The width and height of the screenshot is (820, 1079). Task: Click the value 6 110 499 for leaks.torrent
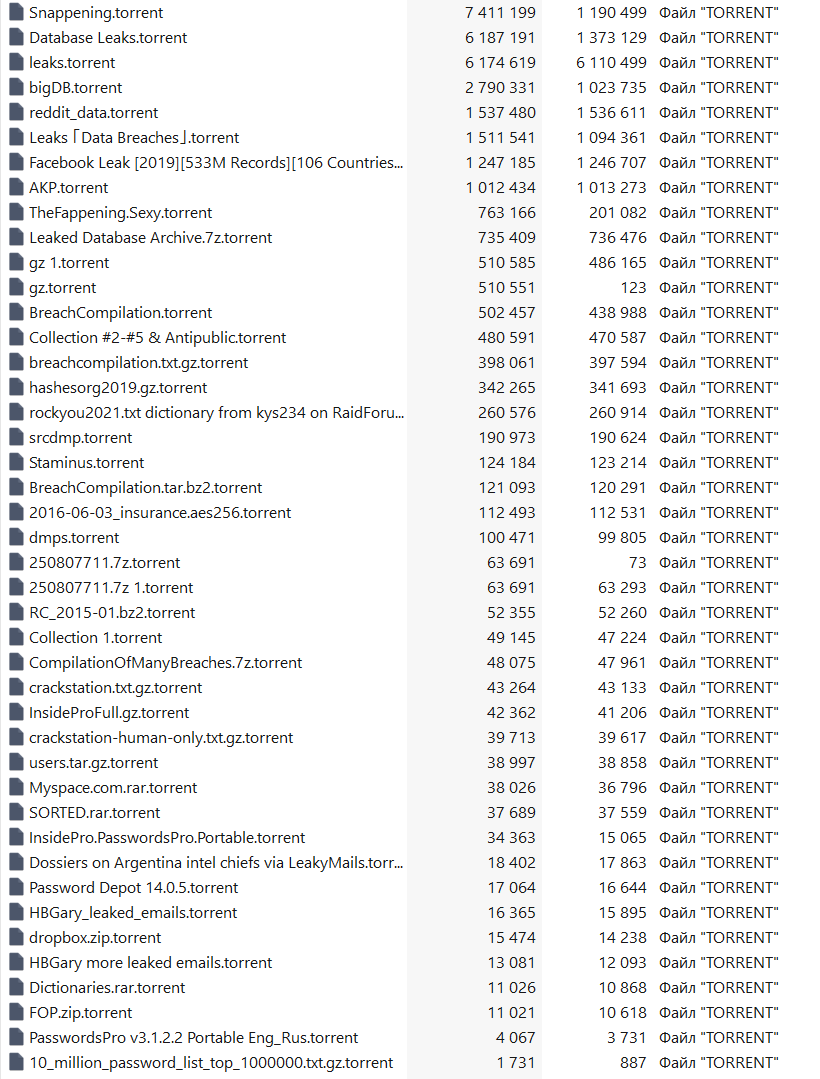pyautogui.click(x=612, y=63)
